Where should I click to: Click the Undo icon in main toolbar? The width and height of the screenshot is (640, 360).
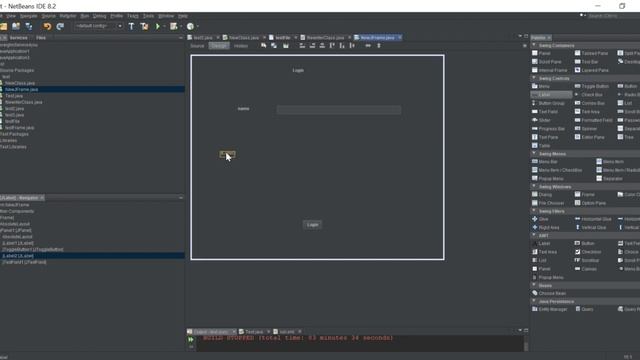point(47,27)
